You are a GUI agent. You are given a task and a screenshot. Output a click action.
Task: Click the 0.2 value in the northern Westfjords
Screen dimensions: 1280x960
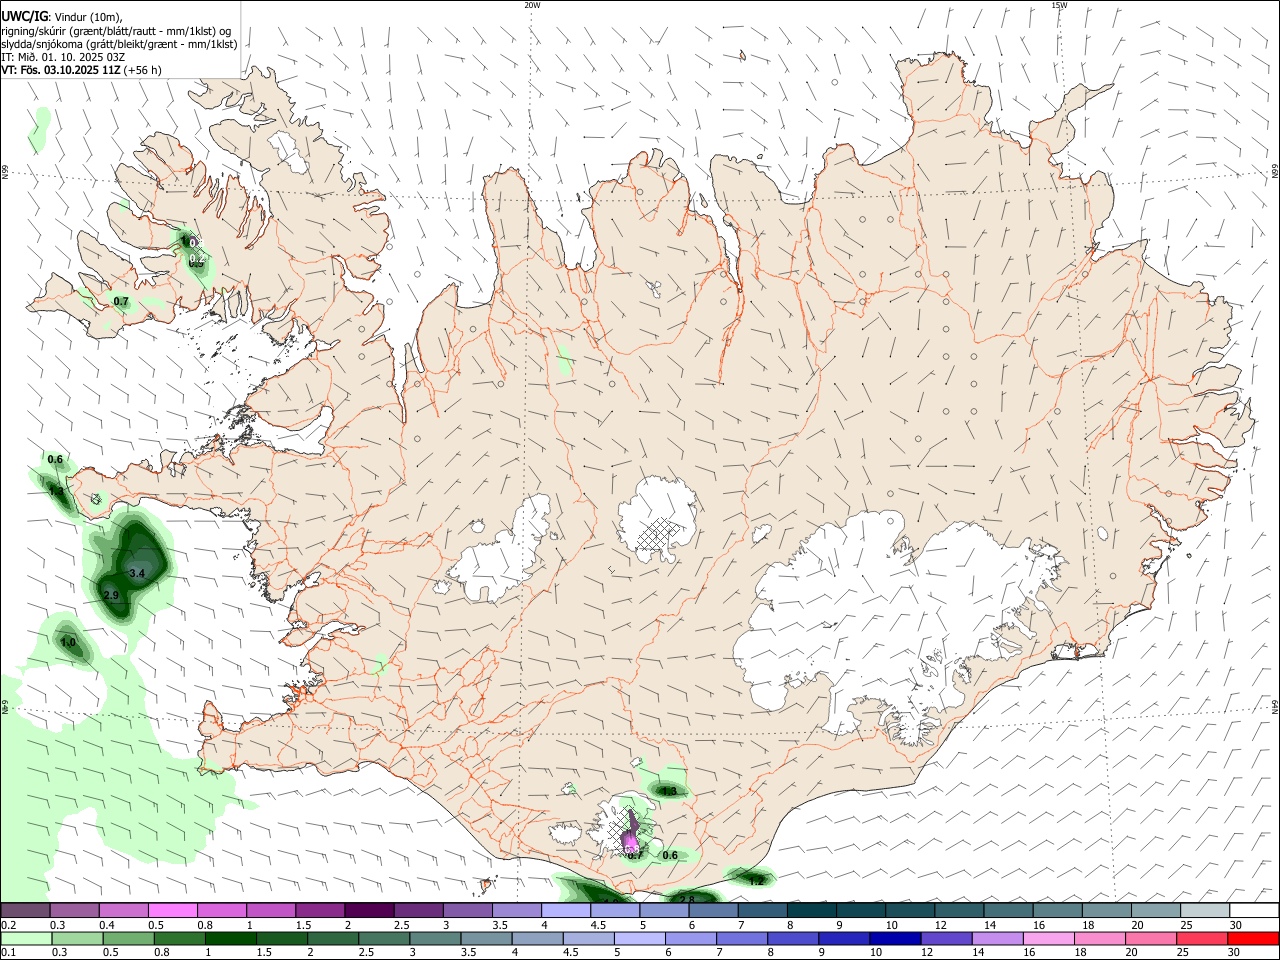(197, 259)
